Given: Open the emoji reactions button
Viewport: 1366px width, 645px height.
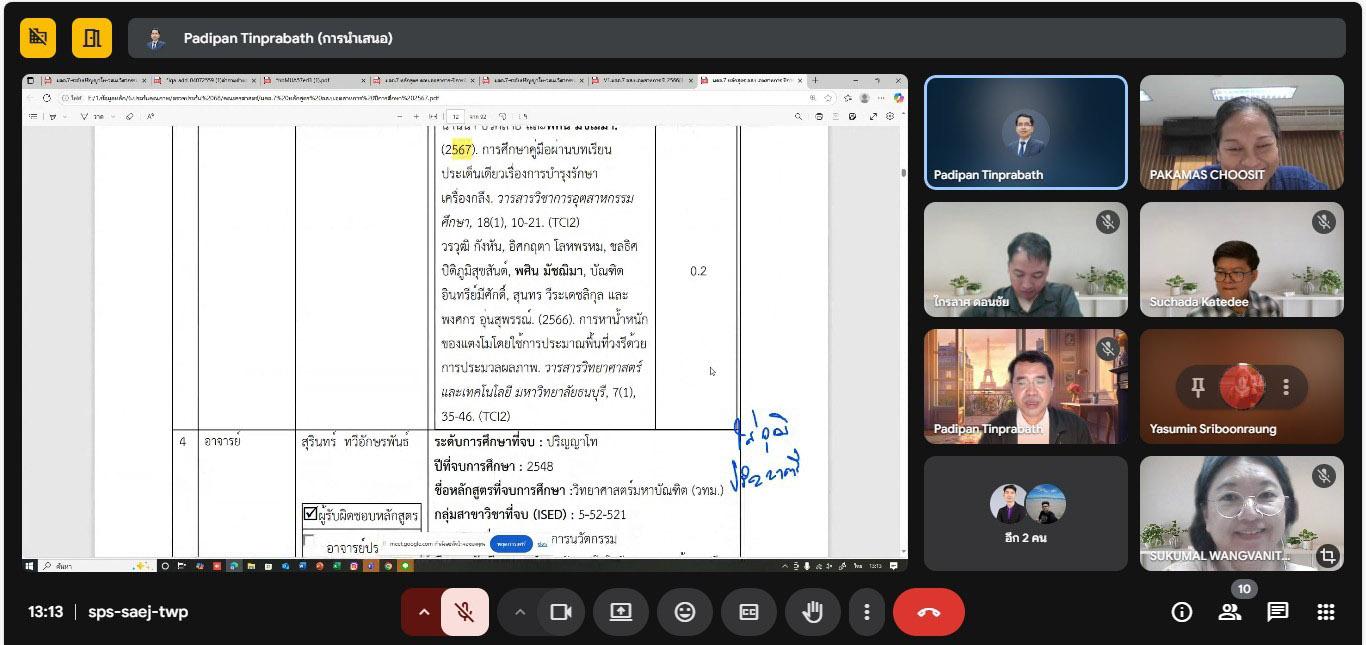Looking at the screenshot, I should 685,612.
